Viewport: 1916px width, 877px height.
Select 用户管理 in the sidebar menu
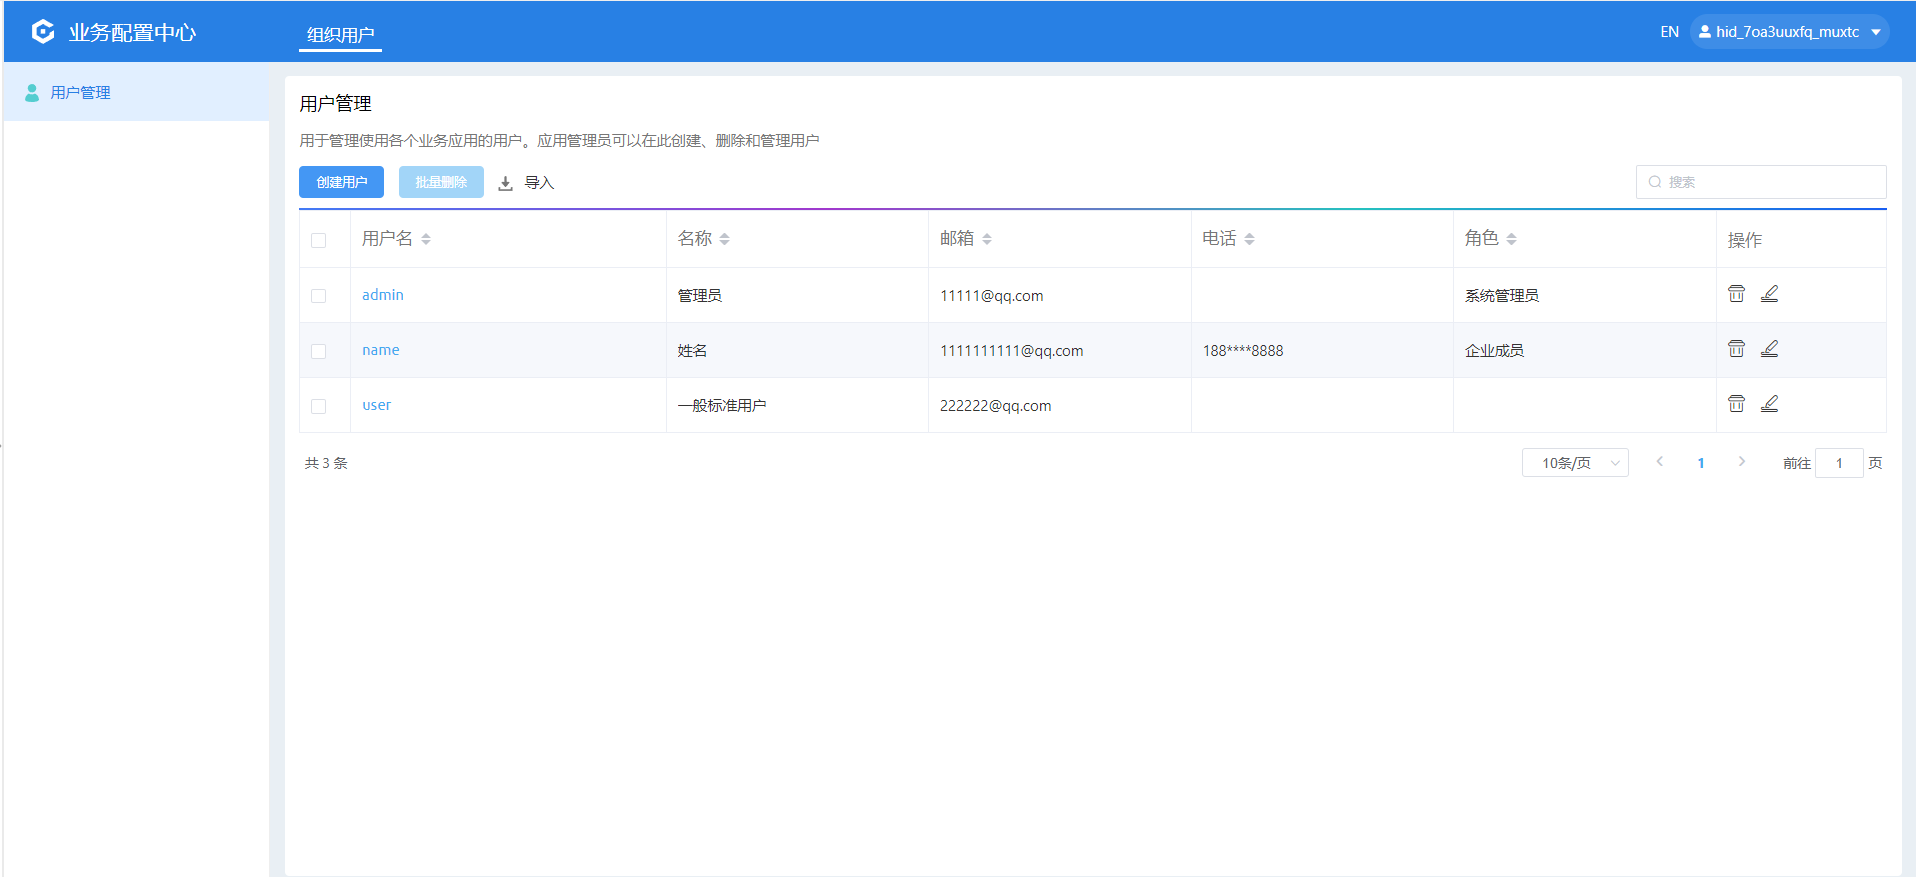coord(136,92)
